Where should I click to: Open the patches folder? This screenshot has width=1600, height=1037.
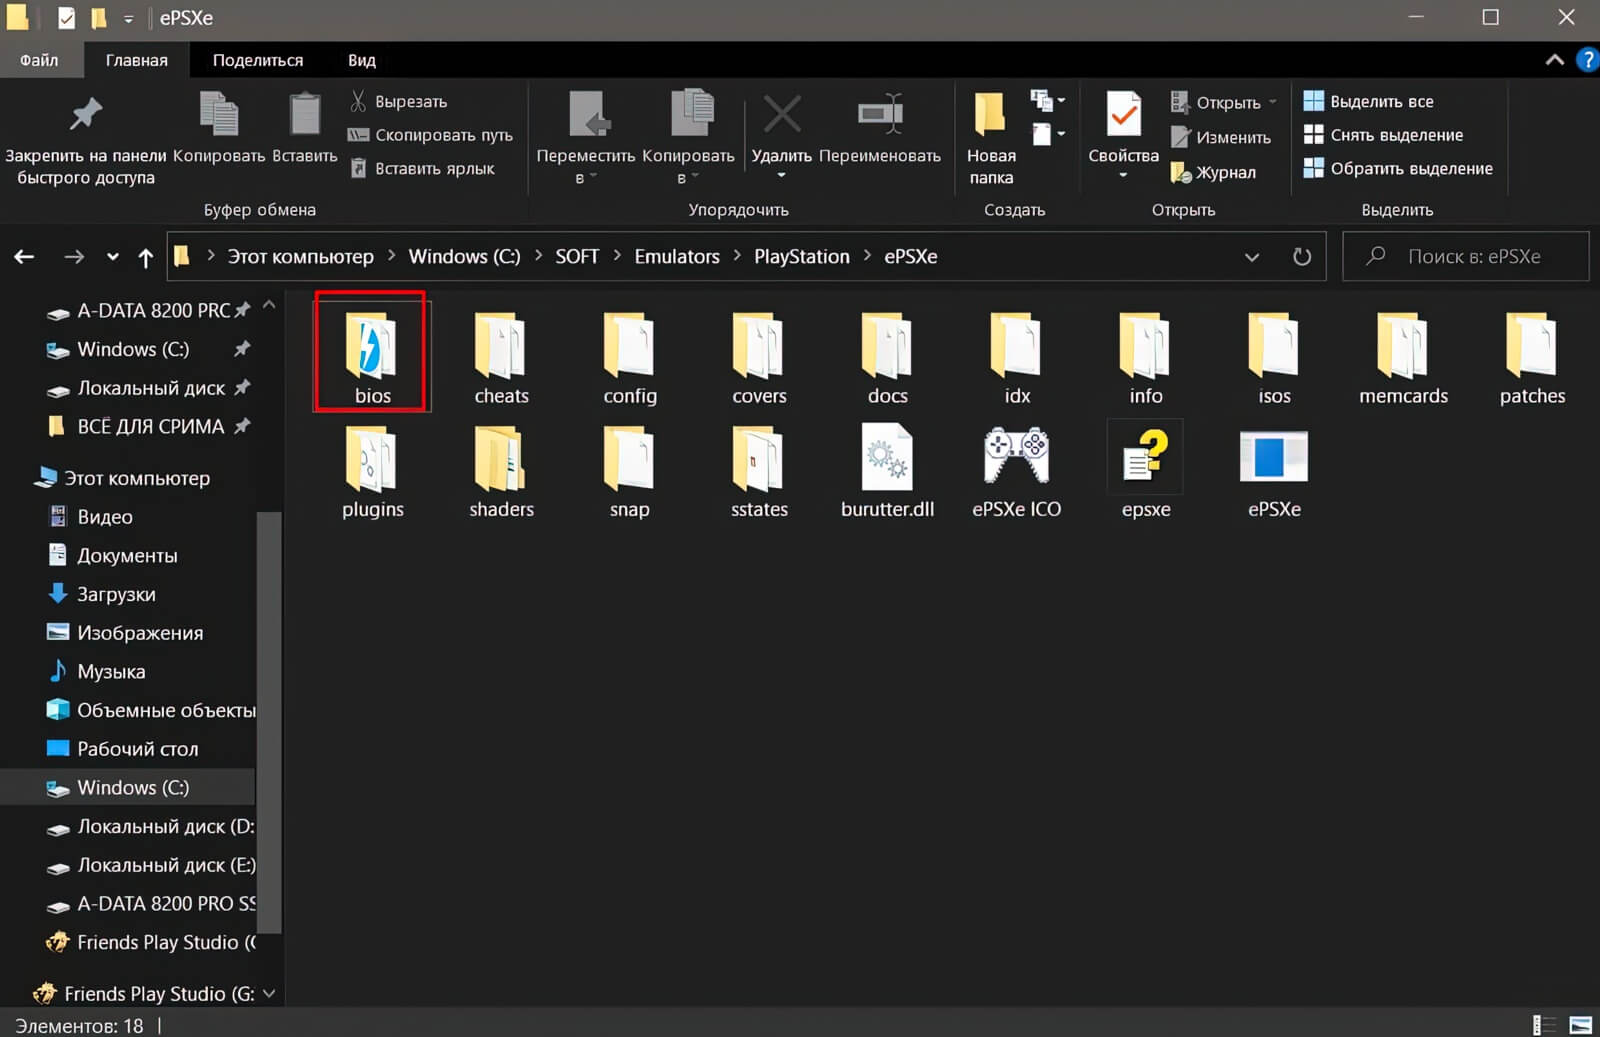(x=1532, y=358)
